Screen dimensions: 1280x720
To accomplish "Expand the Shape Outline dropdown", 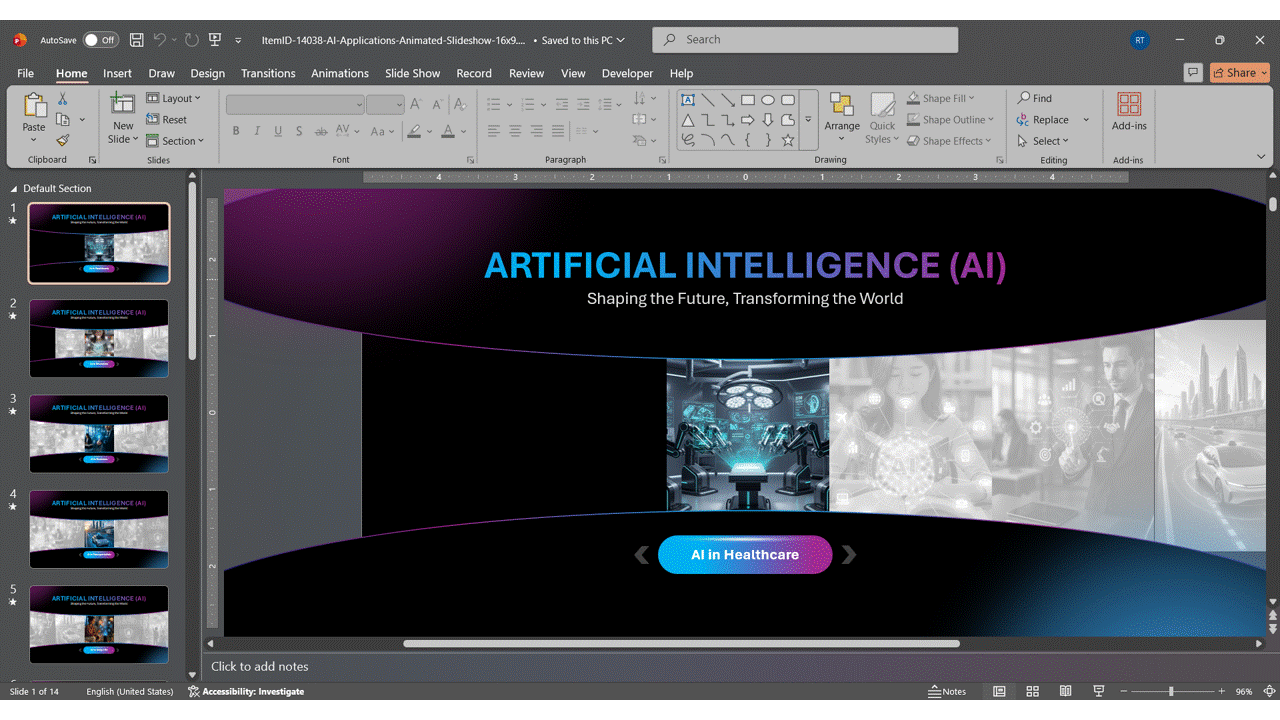I will tap(950, 119).
